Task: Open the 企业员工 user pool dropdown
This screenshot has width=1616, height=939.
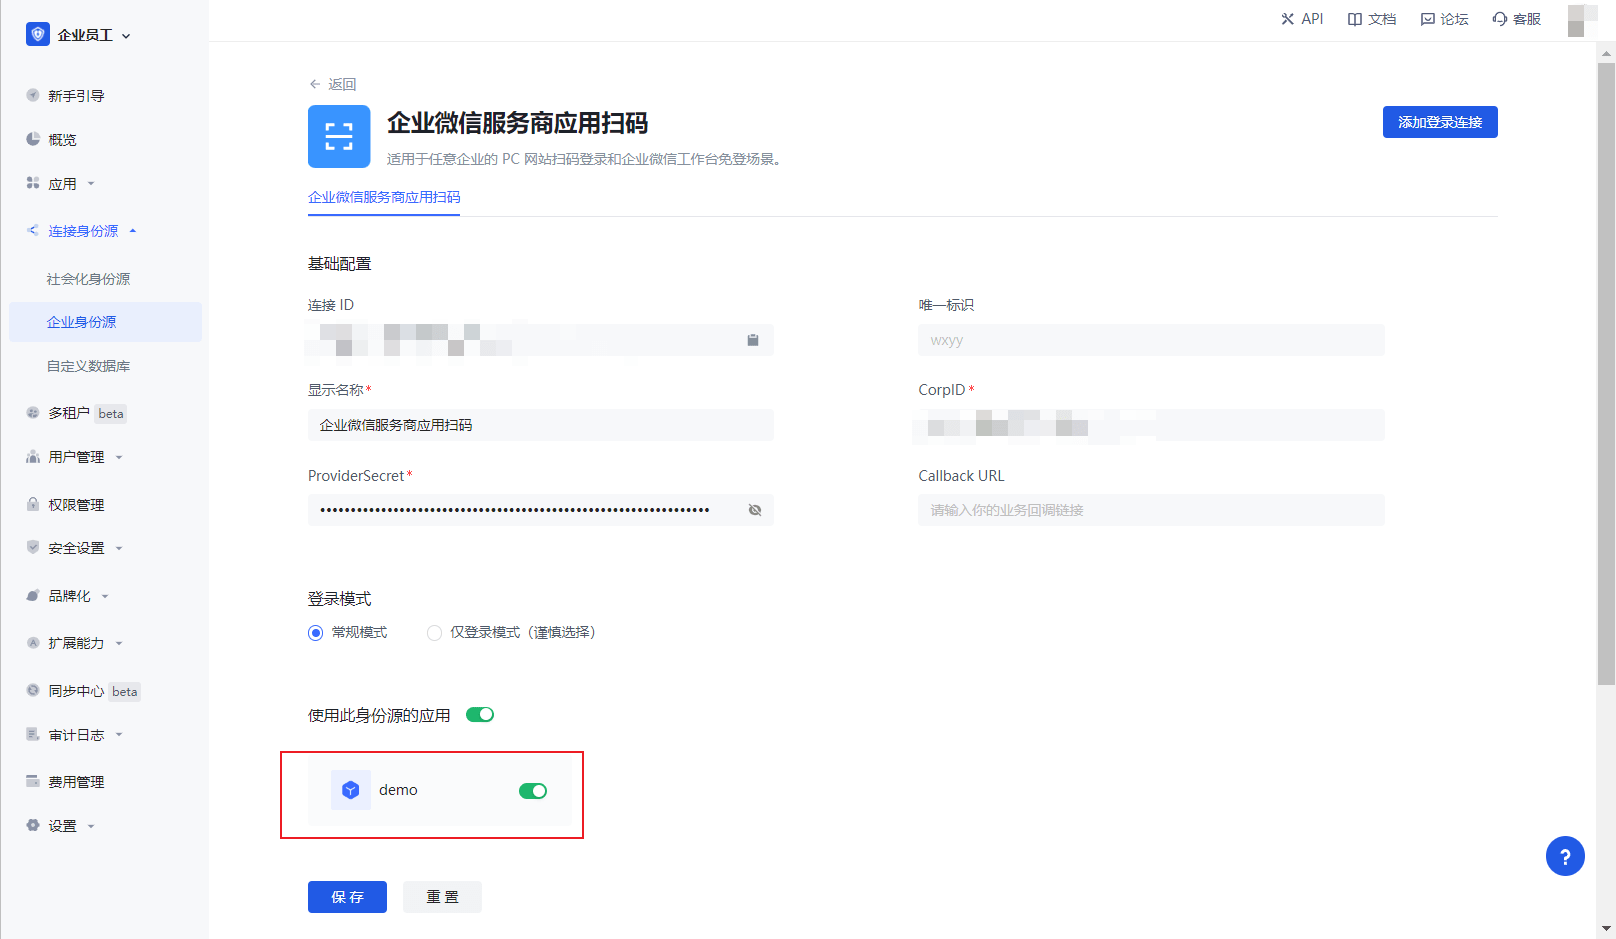Action: coord(80,35)
